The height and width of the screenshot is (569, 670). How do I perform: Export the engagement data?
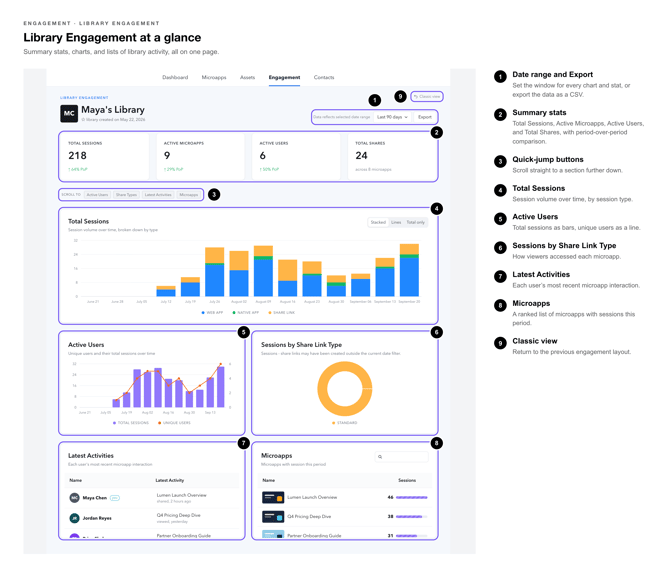tap(425, 117)
